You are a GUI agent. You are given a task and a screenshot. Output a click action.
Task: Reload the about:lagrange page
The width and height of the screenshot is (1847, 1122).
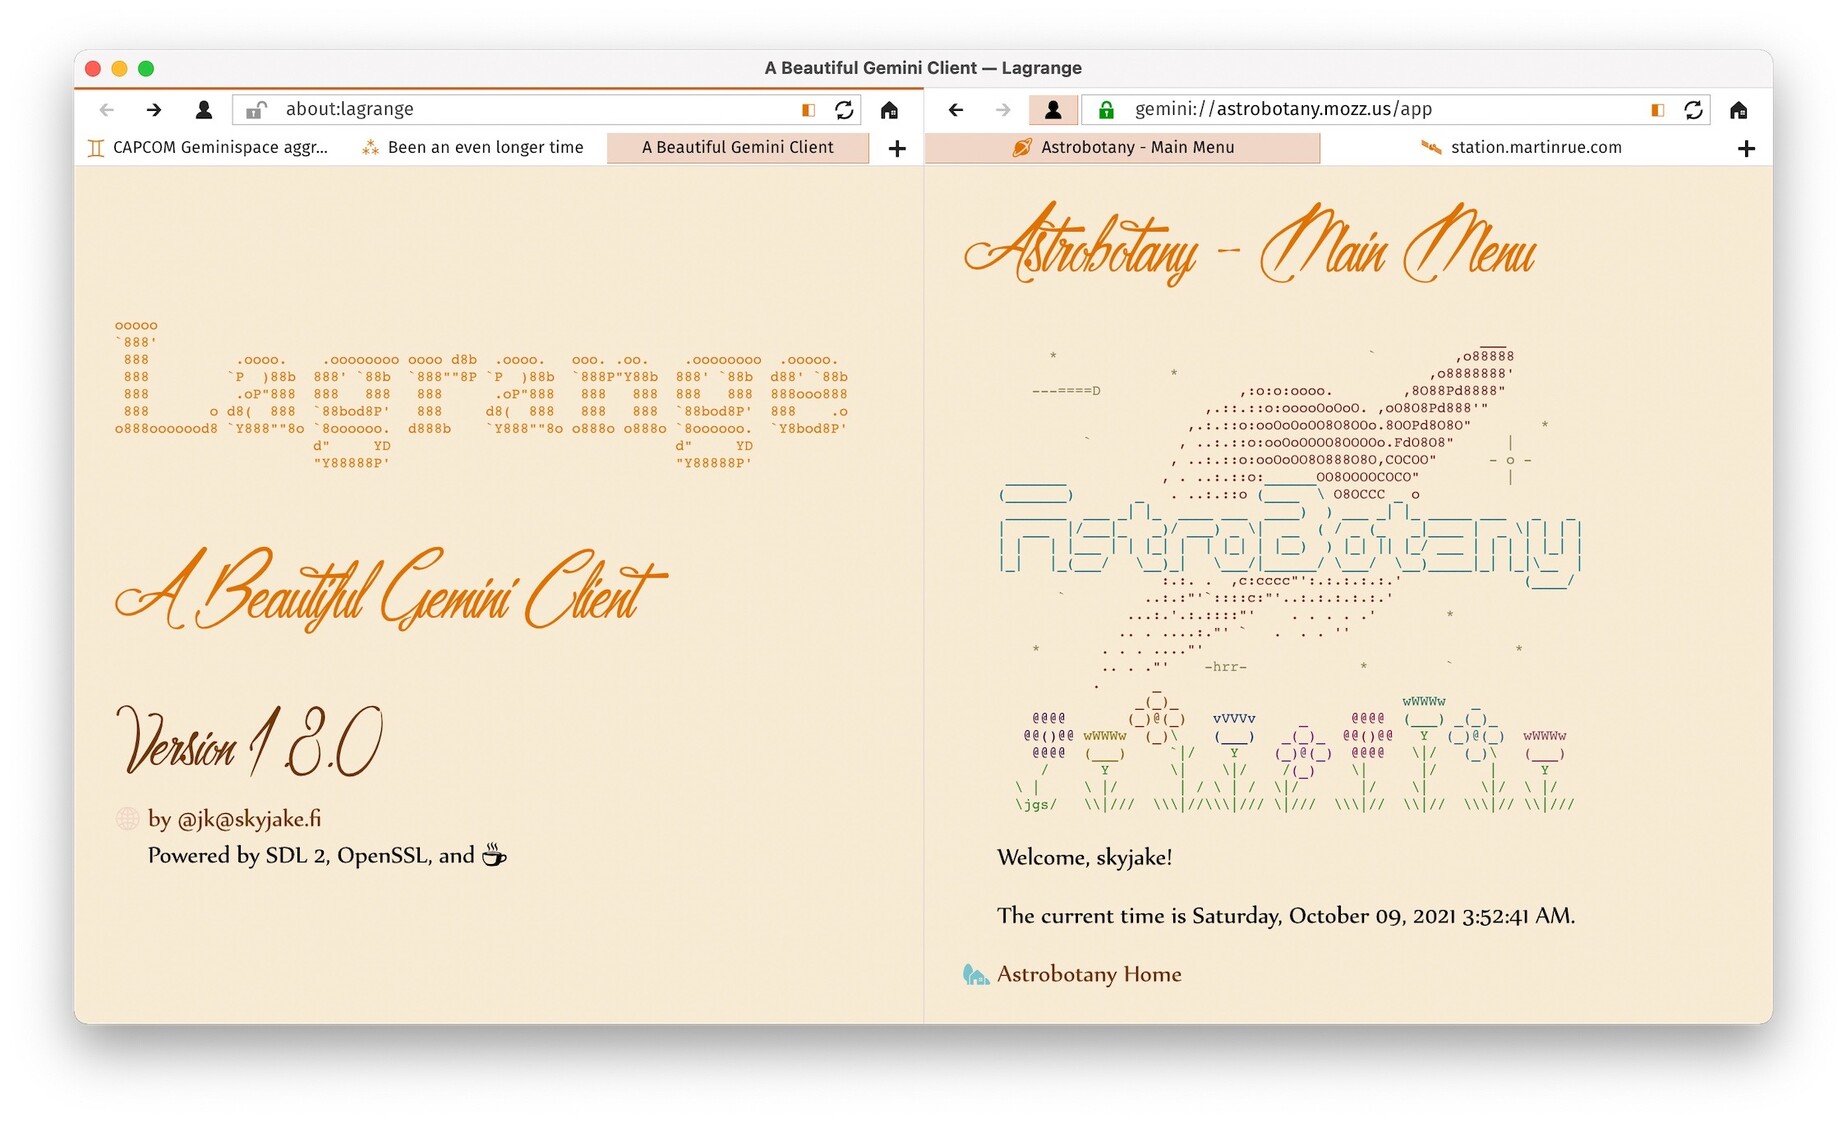point(844,110)
